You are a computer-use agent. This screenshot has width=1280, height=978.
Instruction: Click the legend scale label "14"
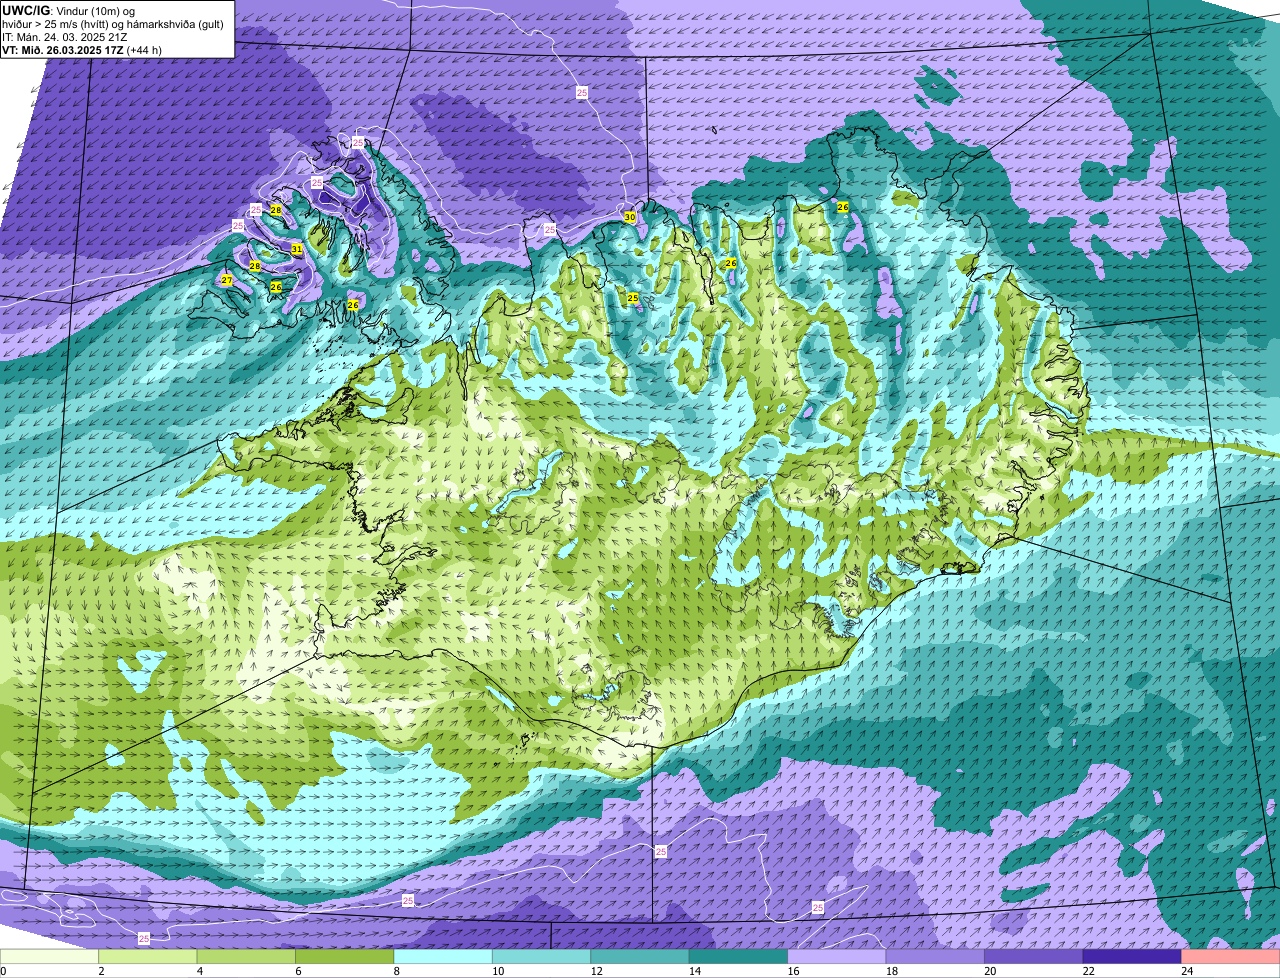(x=694, y=970)
